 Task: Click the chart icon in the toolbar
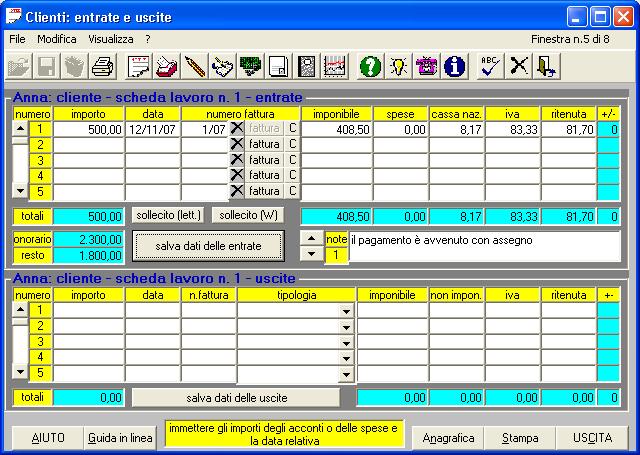tap(335, 67)
